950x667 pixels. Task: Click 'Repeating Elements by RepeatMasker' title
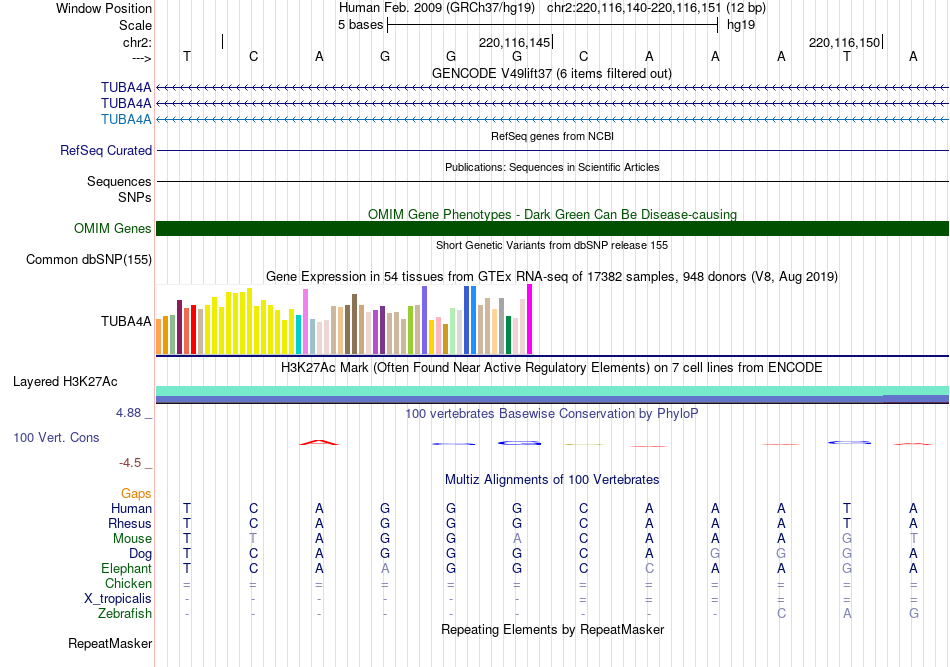click(x=552, y=630)
